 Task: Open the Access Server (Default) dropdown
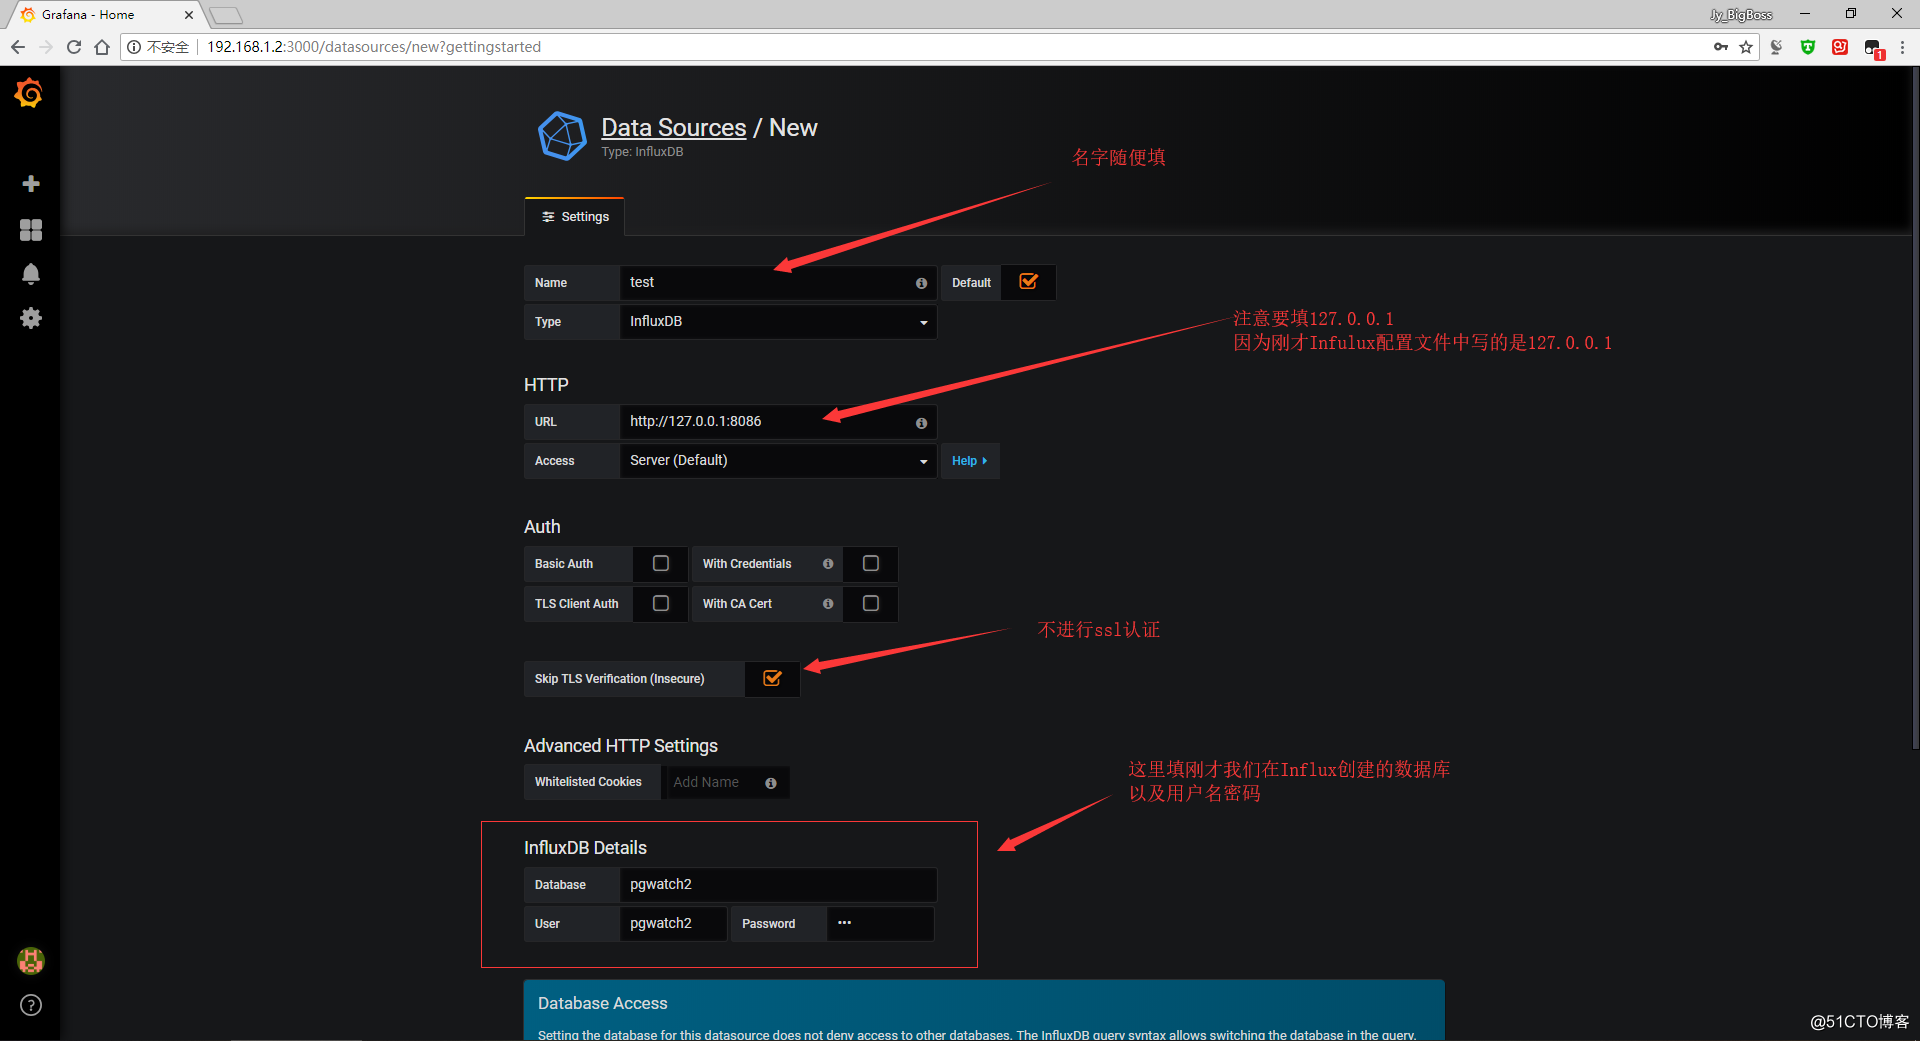pyautogui.click(x=778, y=461)
